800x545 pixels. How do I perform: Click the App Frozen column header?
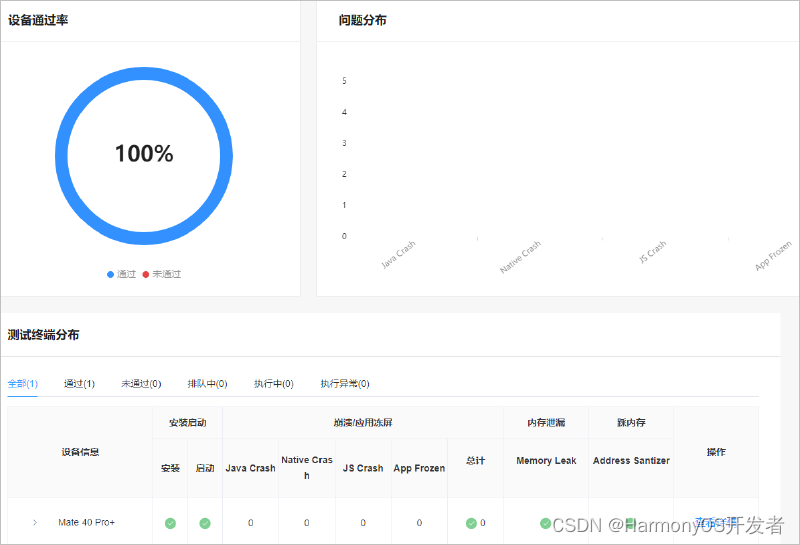419,468
